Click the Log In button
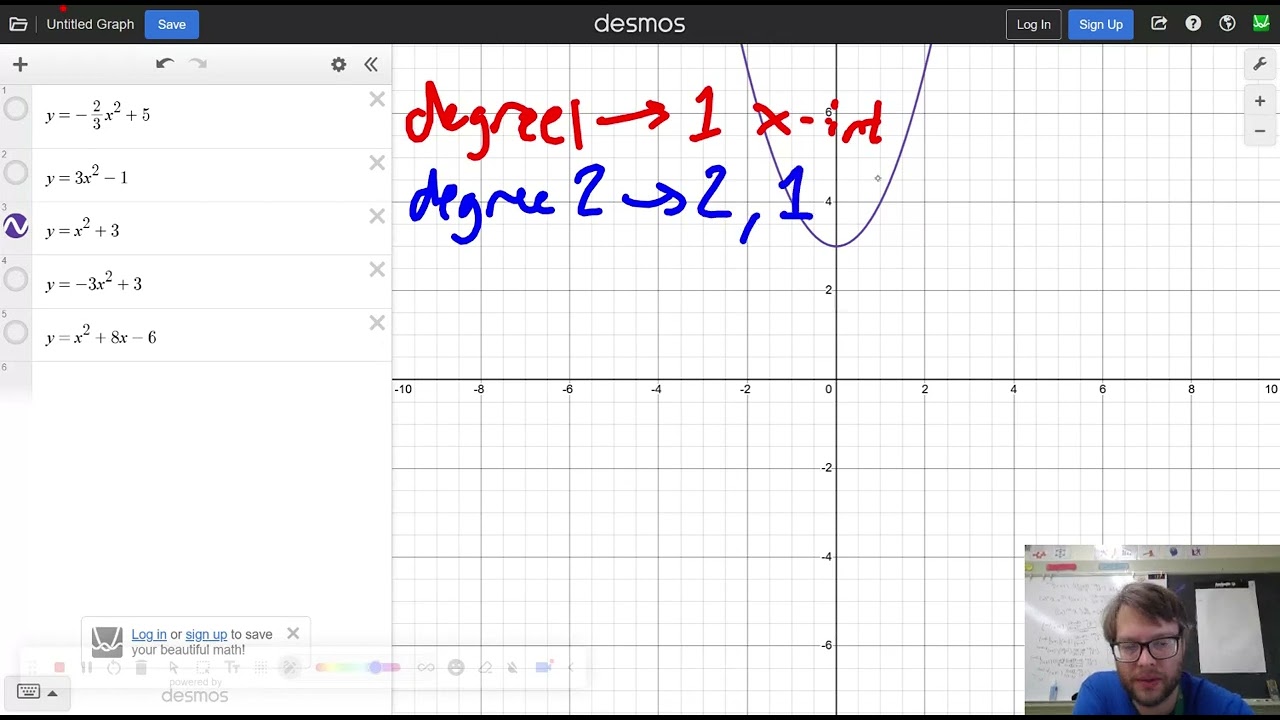The width and height of the screenshot is (1280, 720). [x=1033, y=24]
